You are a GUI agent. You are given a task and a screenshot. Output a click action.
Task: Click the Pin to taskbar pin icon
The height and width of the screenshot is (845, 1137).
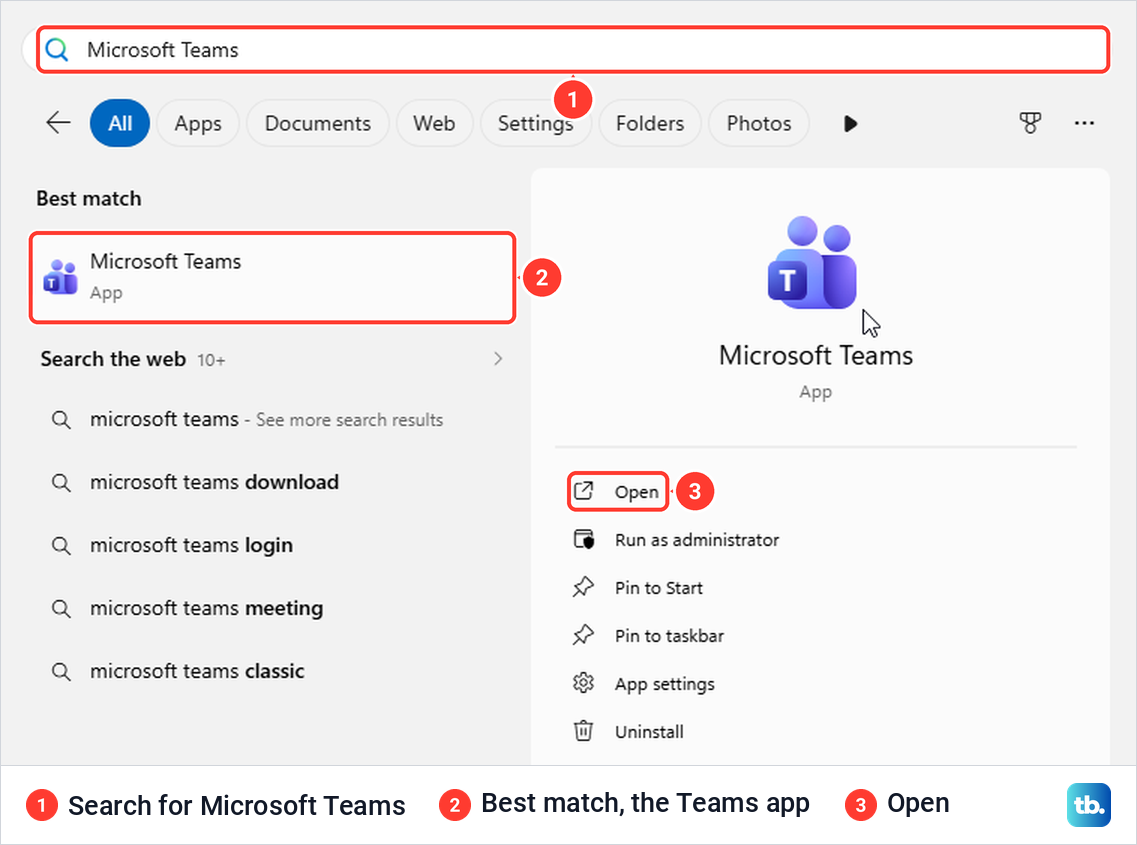584,635
